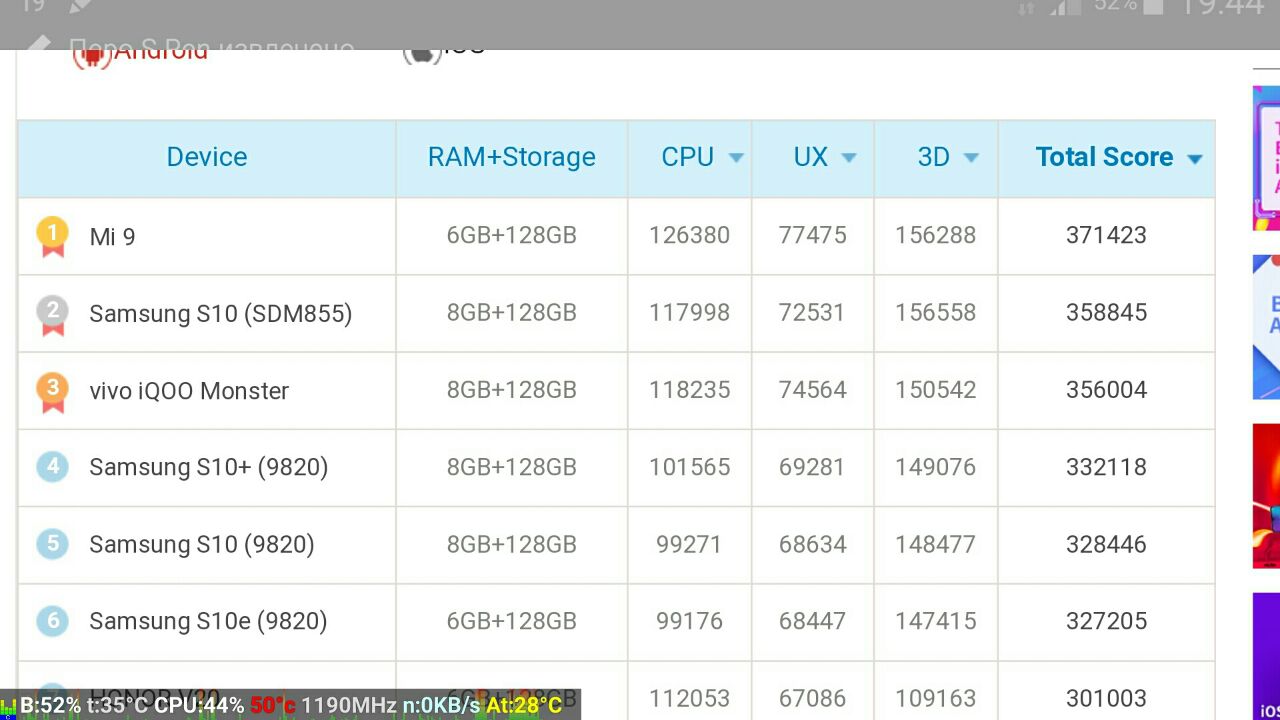Click 3D score 149076
The width and height of the screenshot is (1280, 720).
935,467
